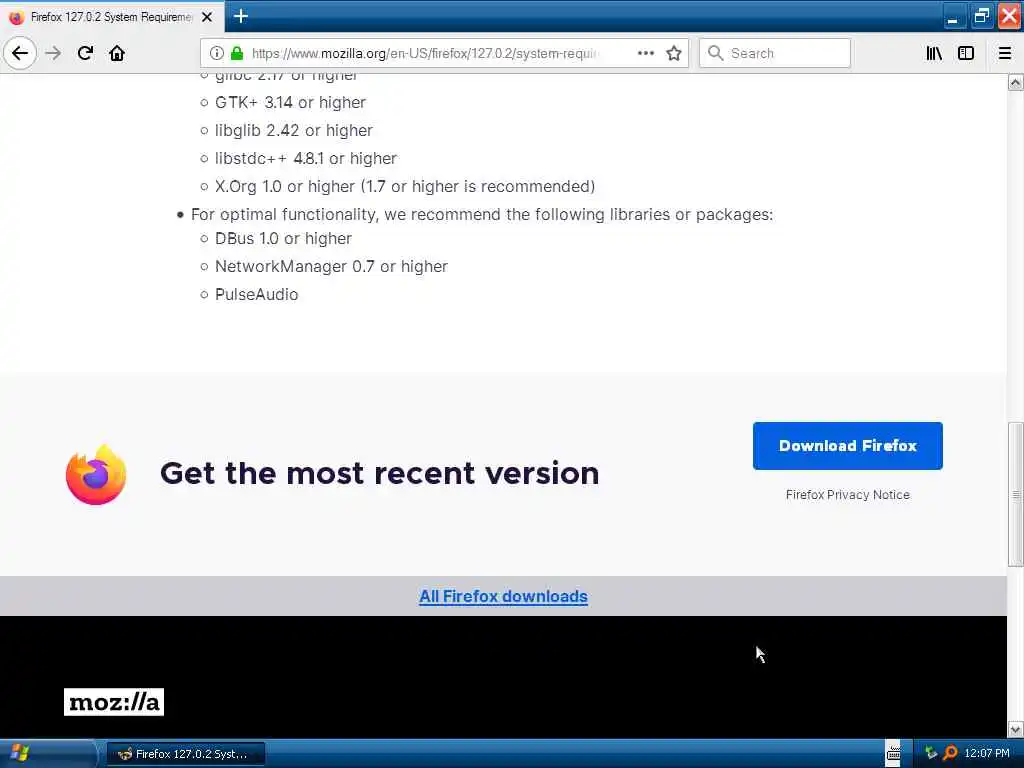This screenshot has width=1024, height=768.
Task: Open a new tab with plus button
Action: (x=240, y=16)
